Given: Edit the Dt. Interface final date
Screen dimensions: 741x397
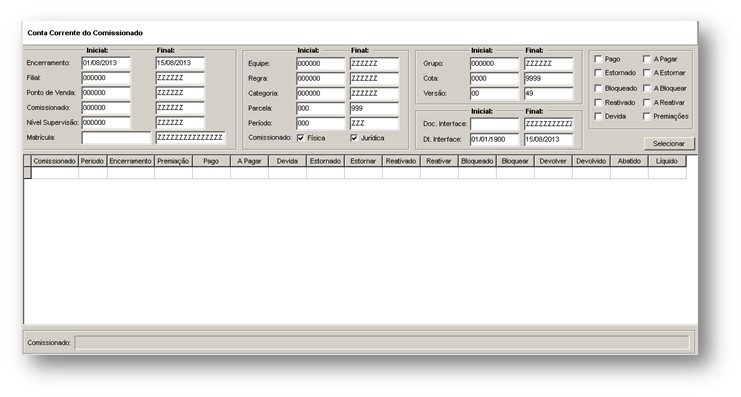Looking at the screenshot, I should pos(549,139).
